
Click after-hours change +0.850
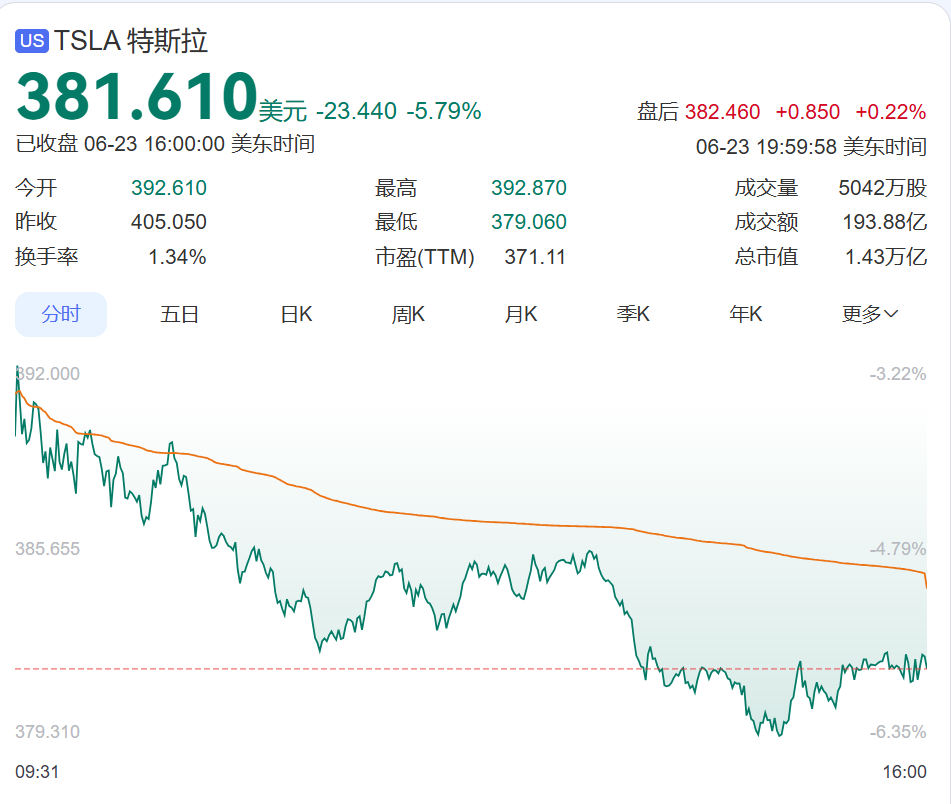coord(808,112)
